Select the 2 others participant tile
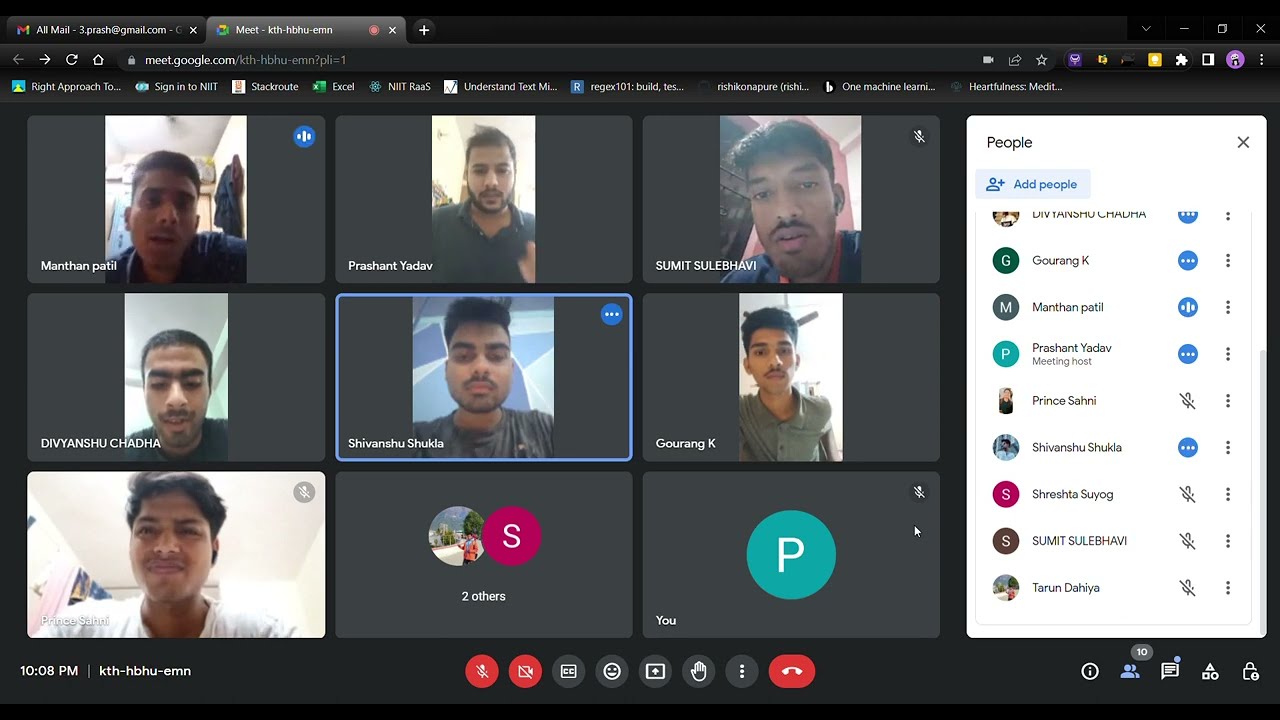Viewport: 1280px width, 720px height. 484,555
